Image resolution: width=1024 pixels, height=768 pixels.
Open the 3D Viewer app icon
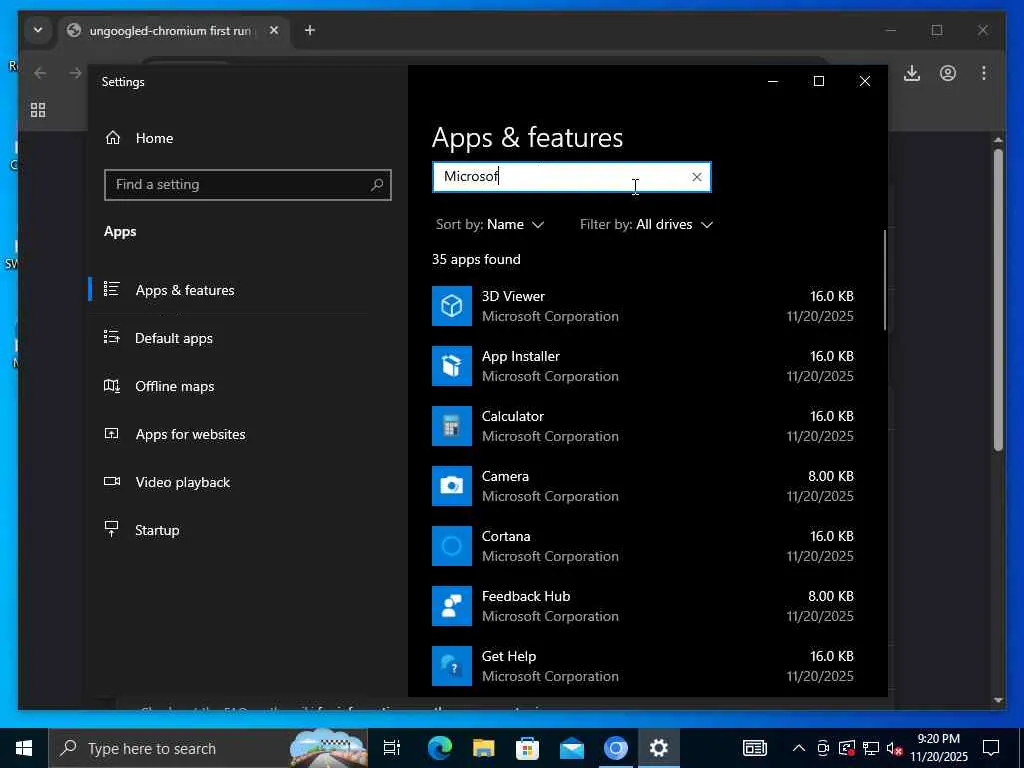tap(451, 306)
